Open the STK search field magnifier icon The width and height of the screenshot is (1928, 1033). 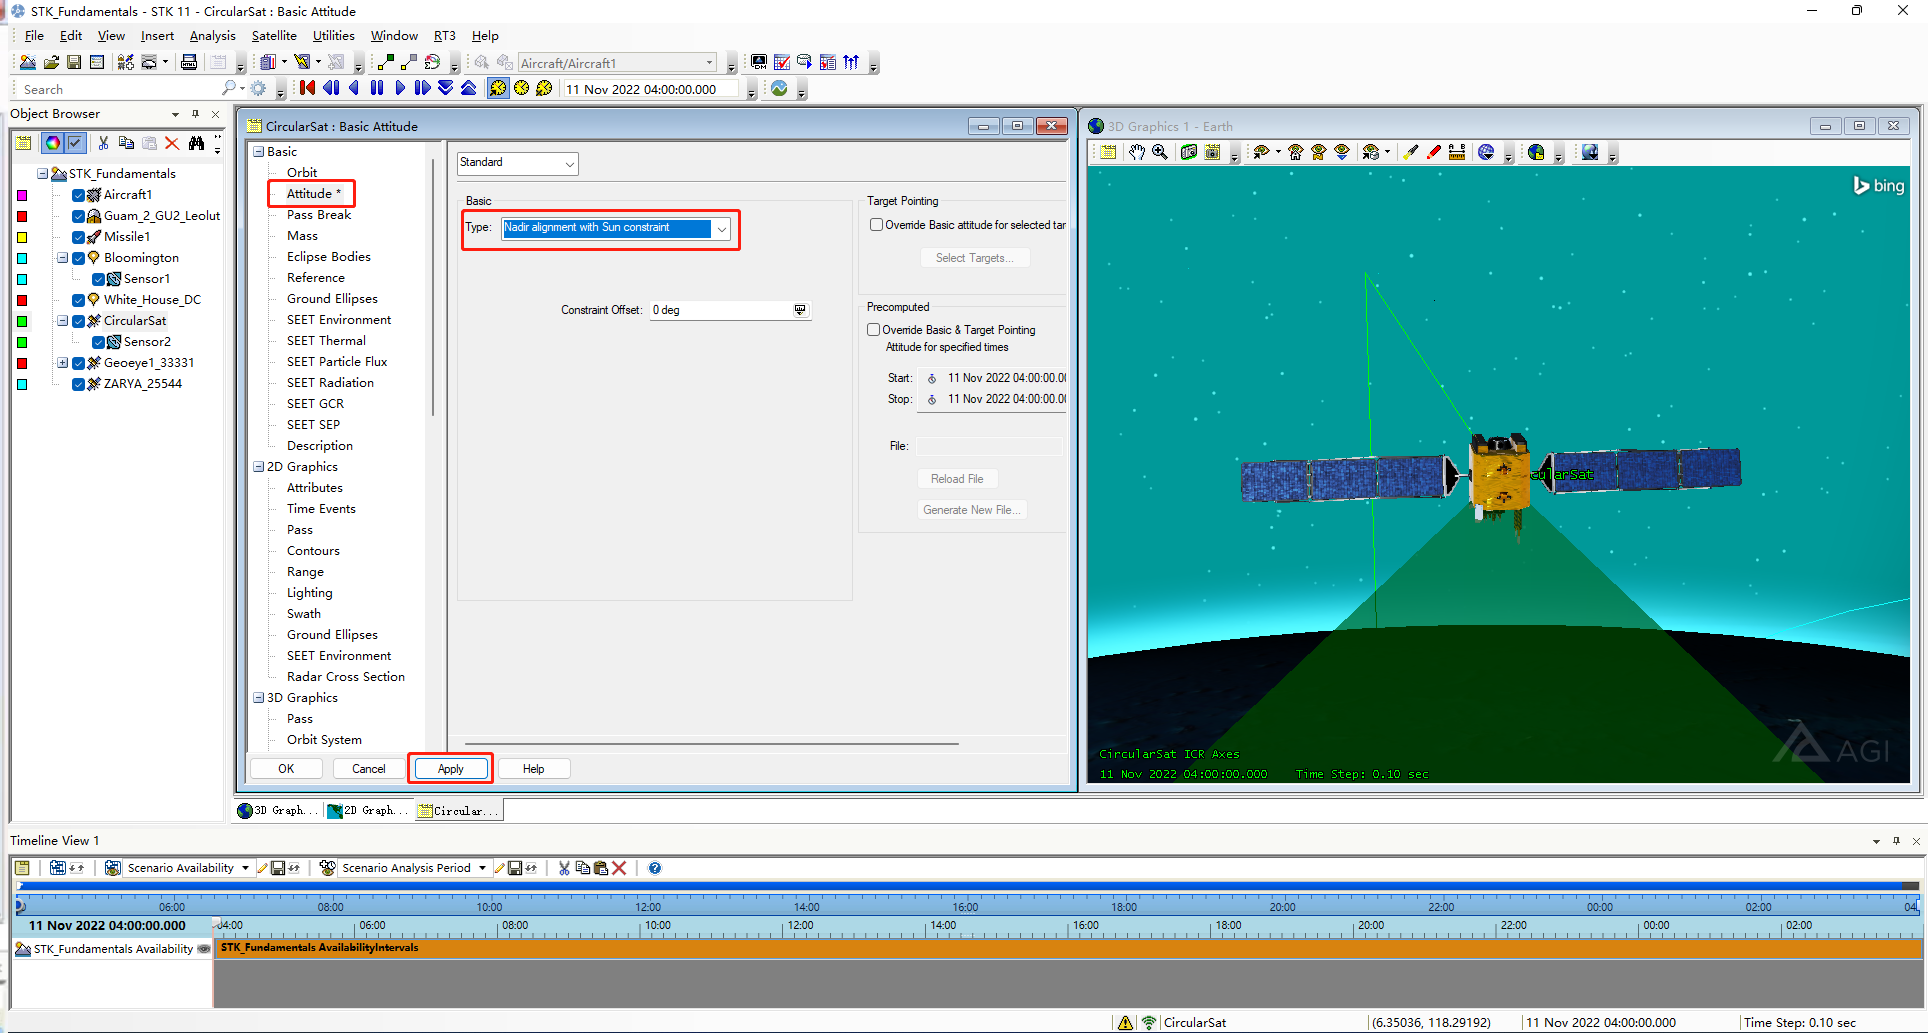tap(230, 88)
